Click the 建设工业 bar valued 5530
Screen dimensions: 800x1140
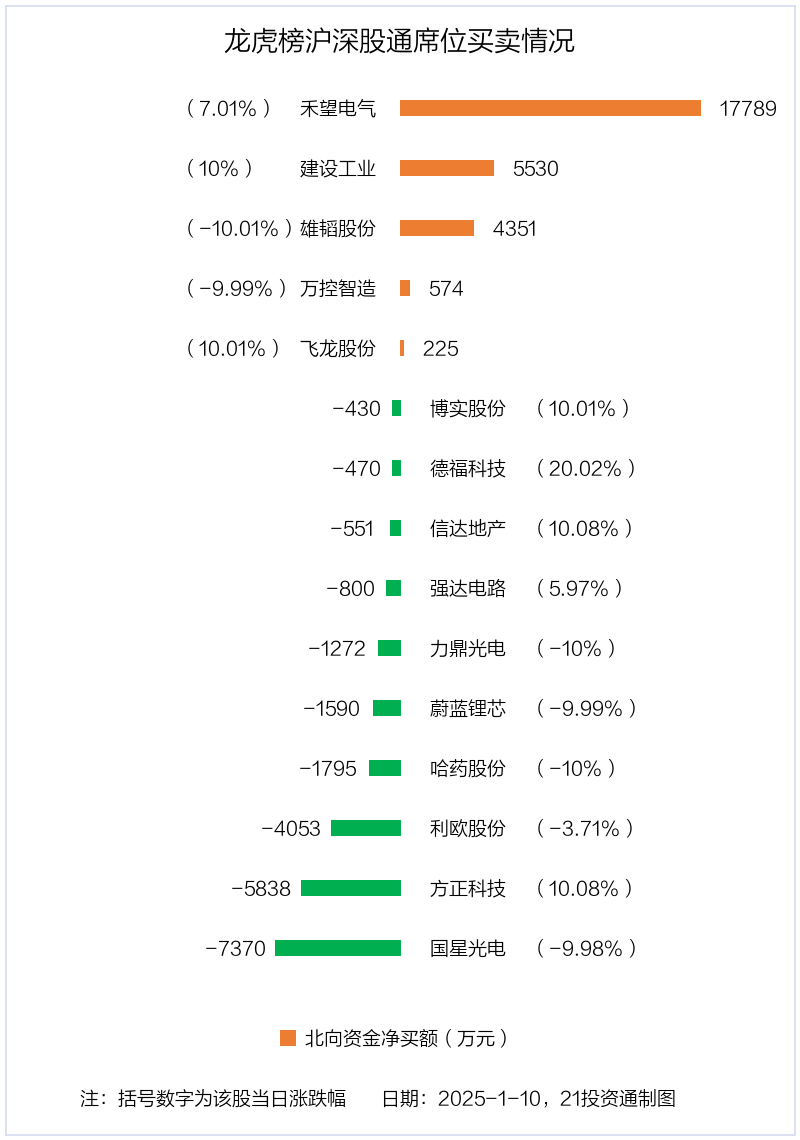tap(447, 168)
